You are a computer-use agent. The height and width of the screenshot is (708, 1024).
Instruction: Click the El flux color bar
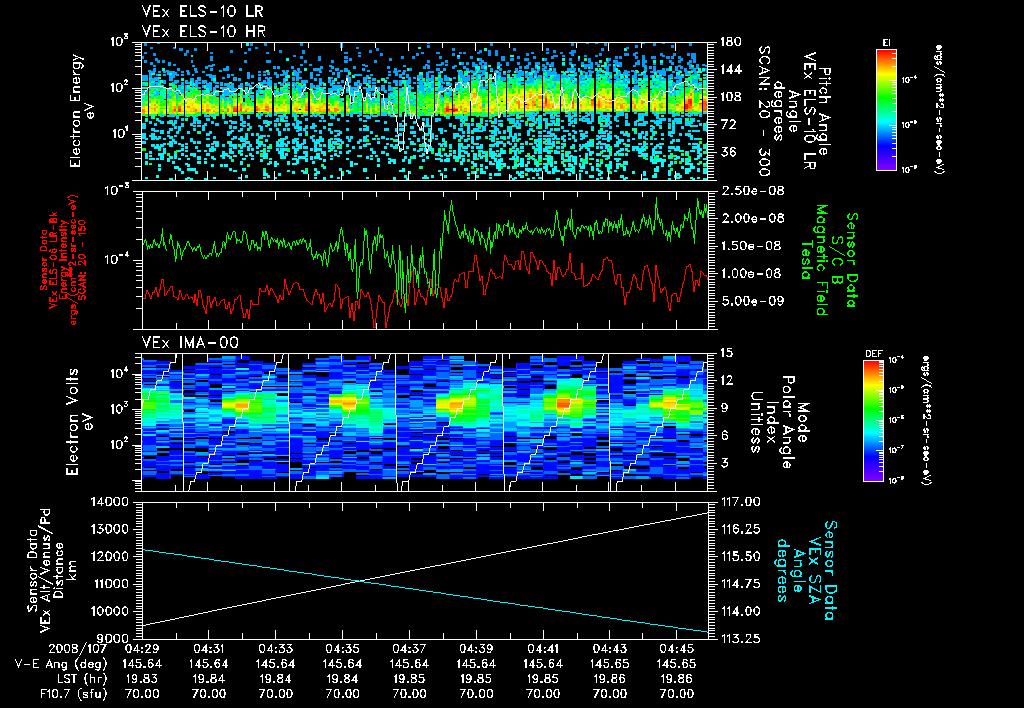coord(886,108)
